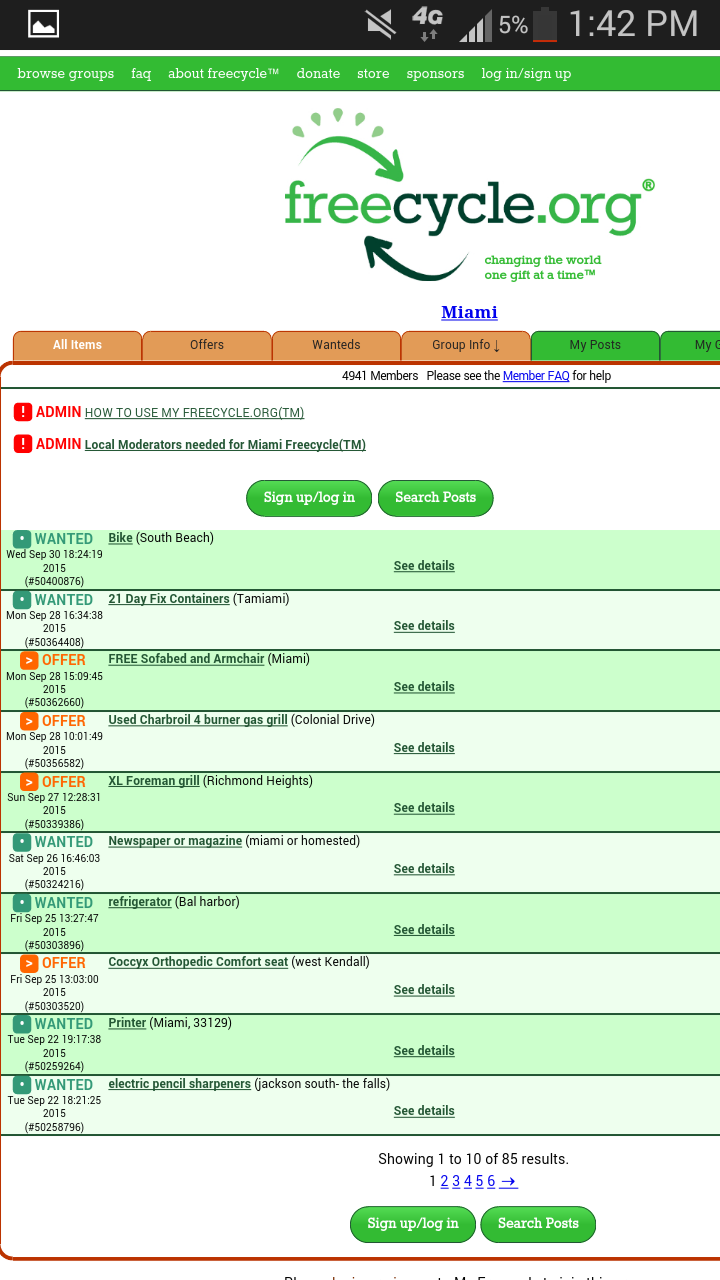Open the Miami group link

[x=469, y=312]
